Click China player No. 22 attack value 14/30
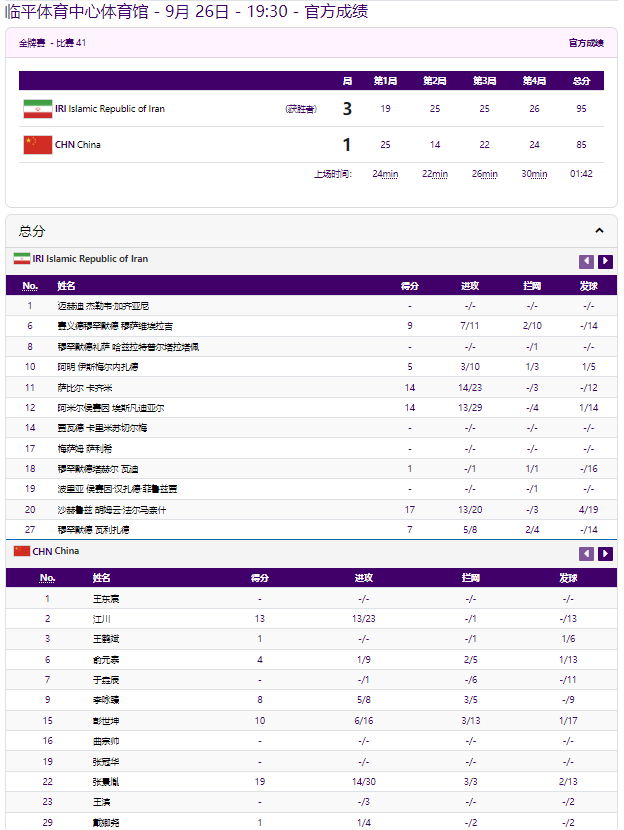The width and height of the screenshot is (624, 830). [364, 781]
